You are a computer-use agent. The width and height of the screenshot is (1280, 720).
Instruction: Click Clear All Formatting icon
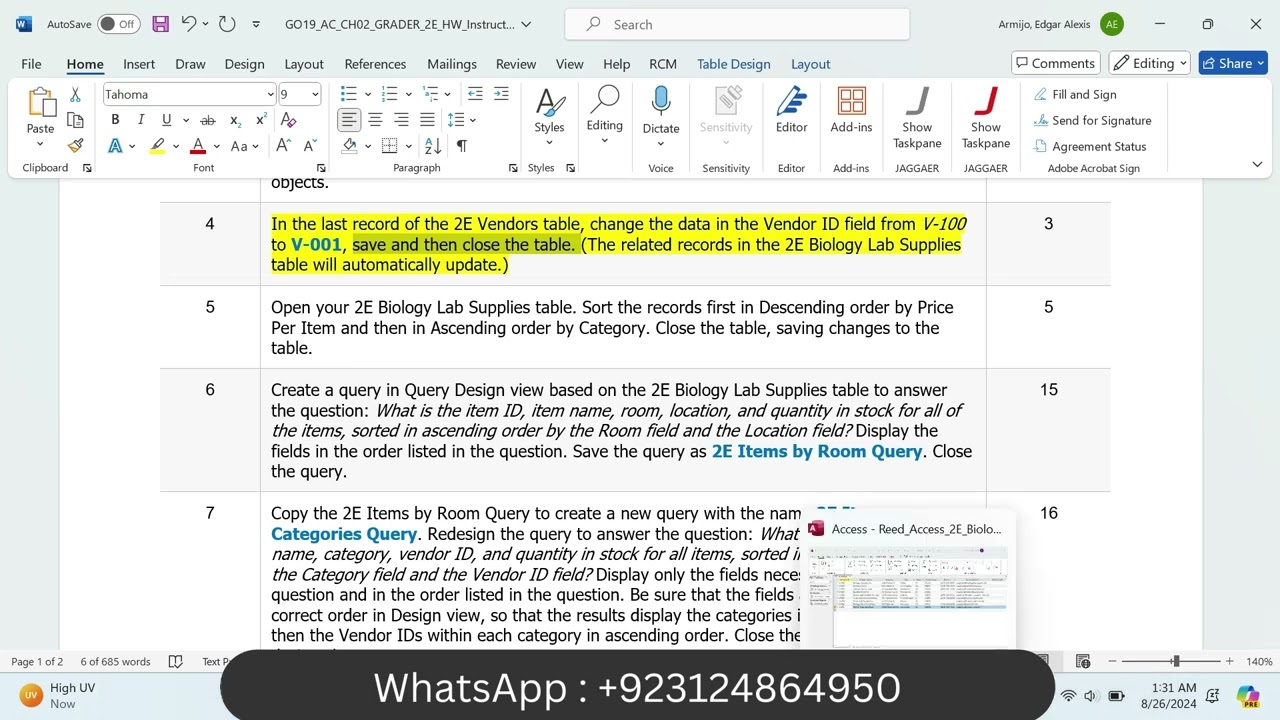click(288, 120)
